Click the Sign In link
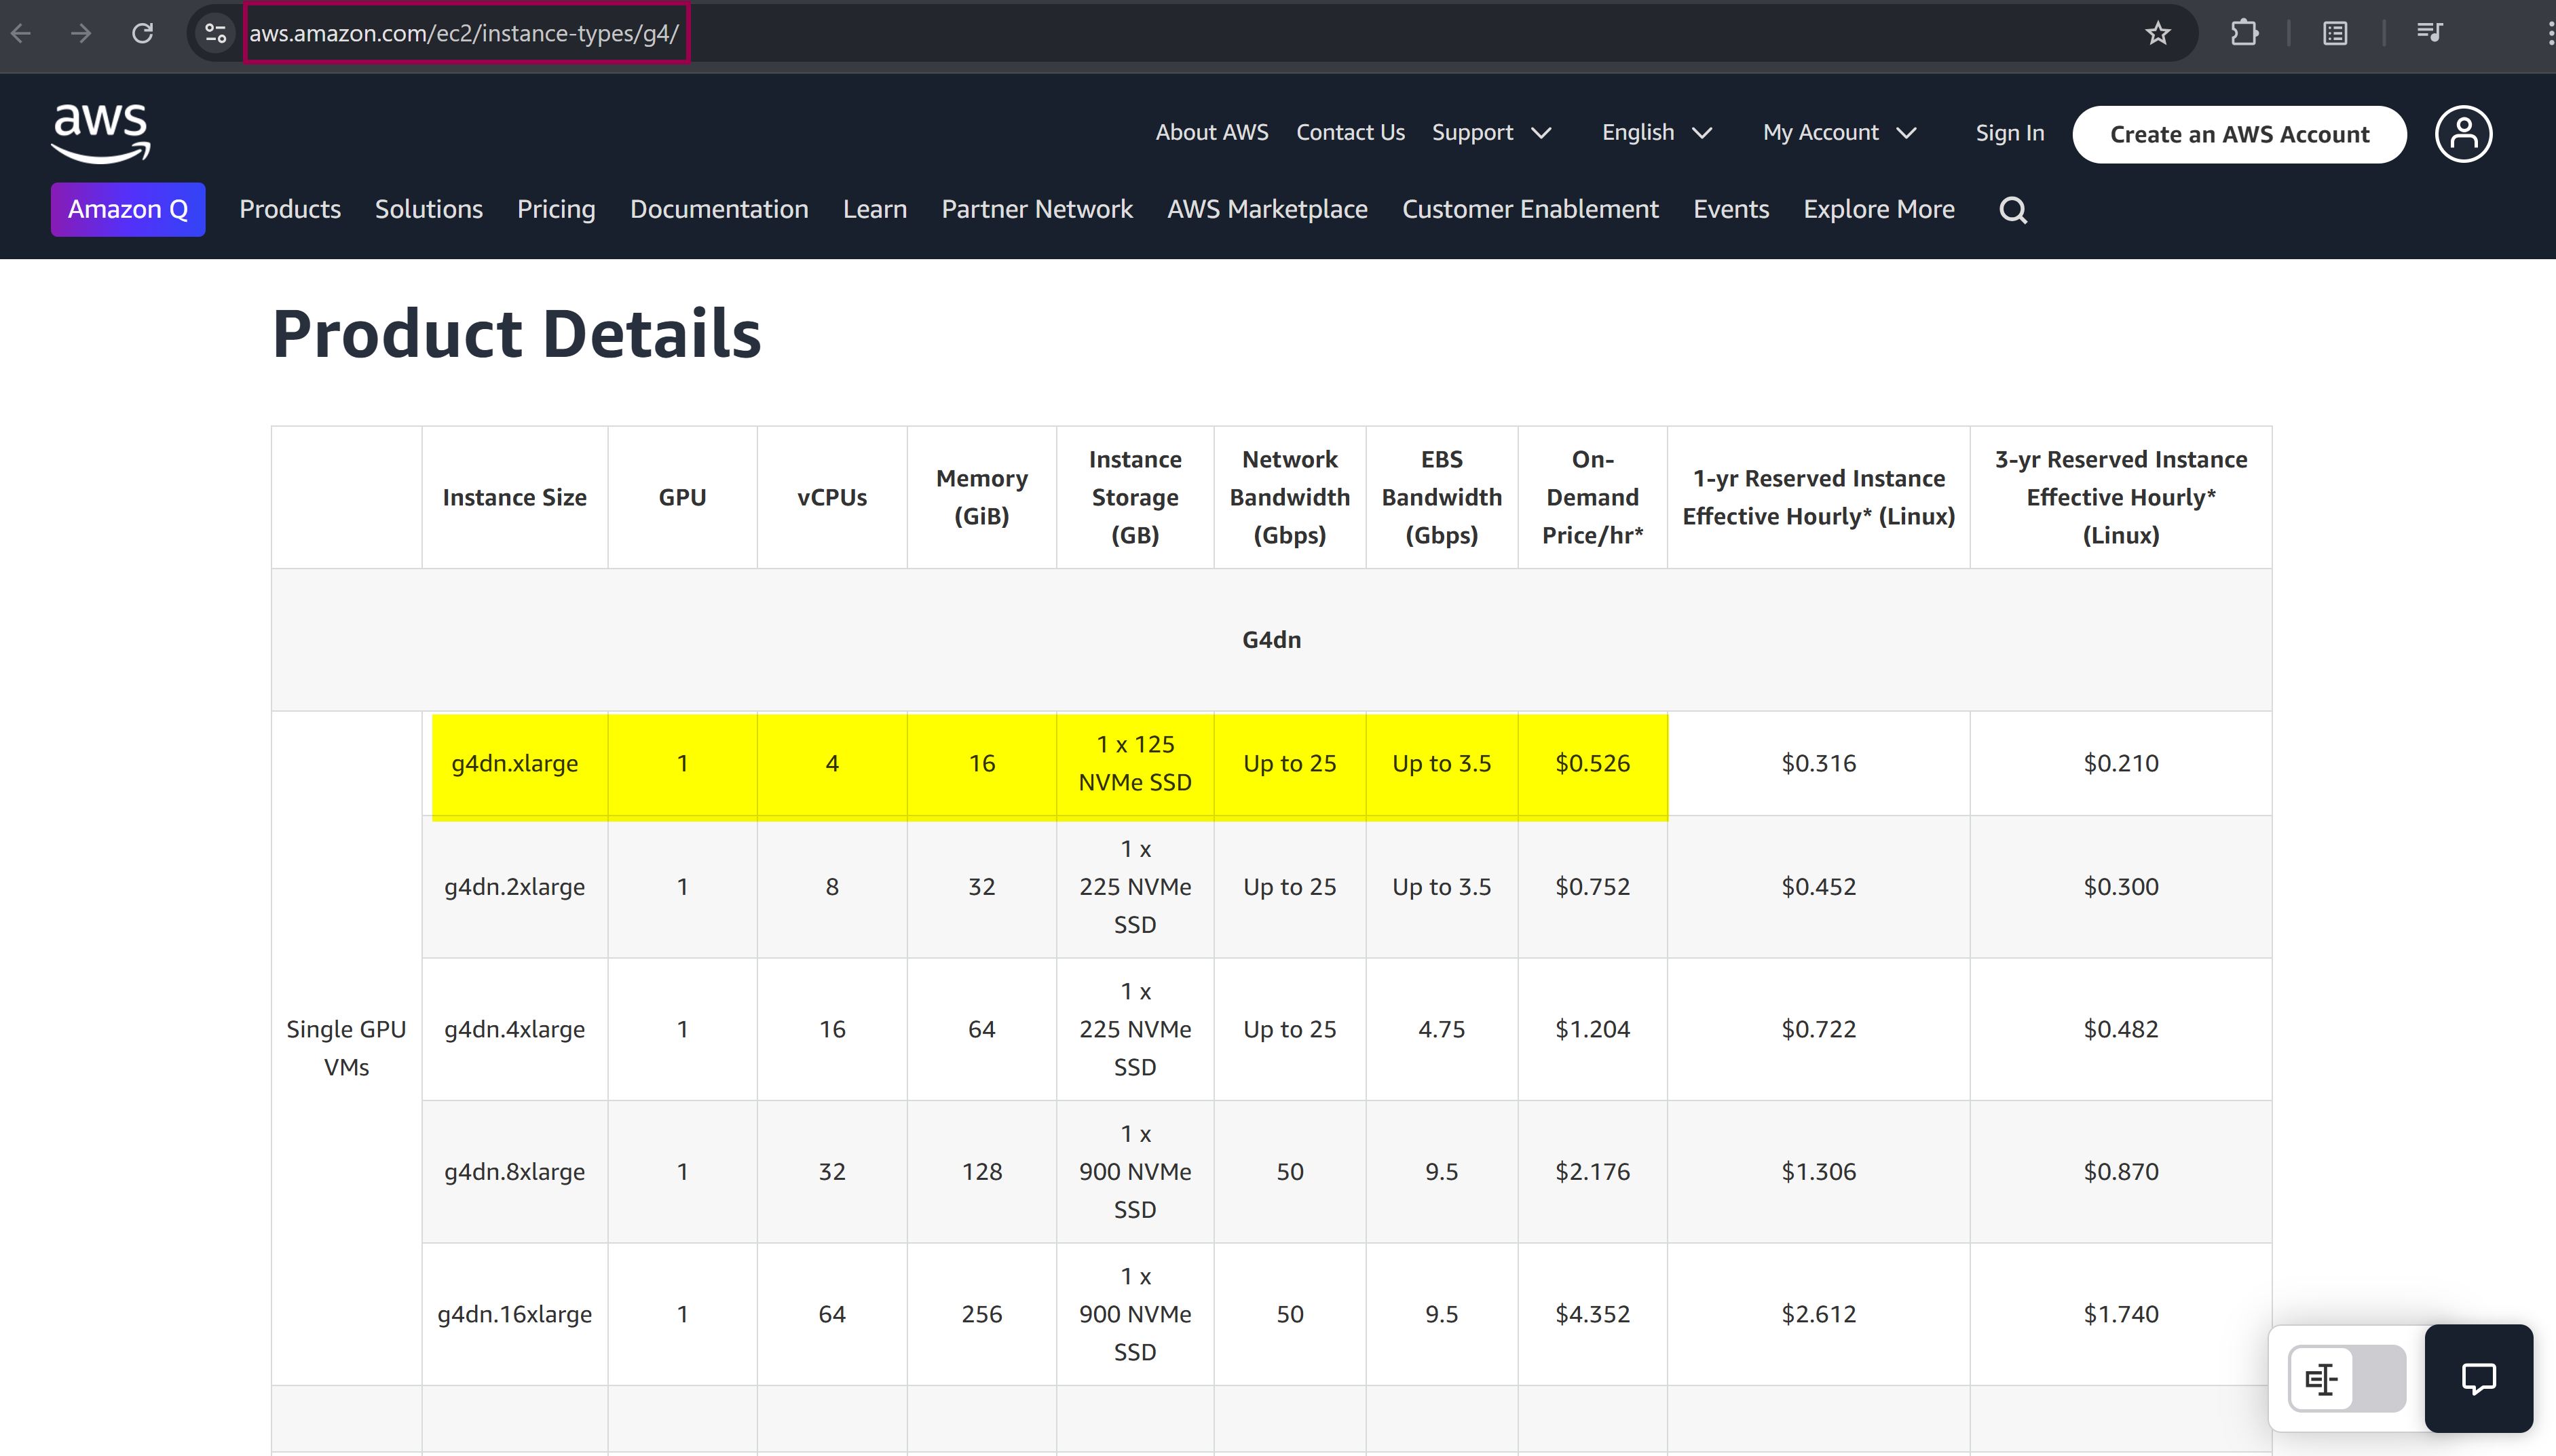This screenshot has height=1456, width=2556. tap(2009, 133)
